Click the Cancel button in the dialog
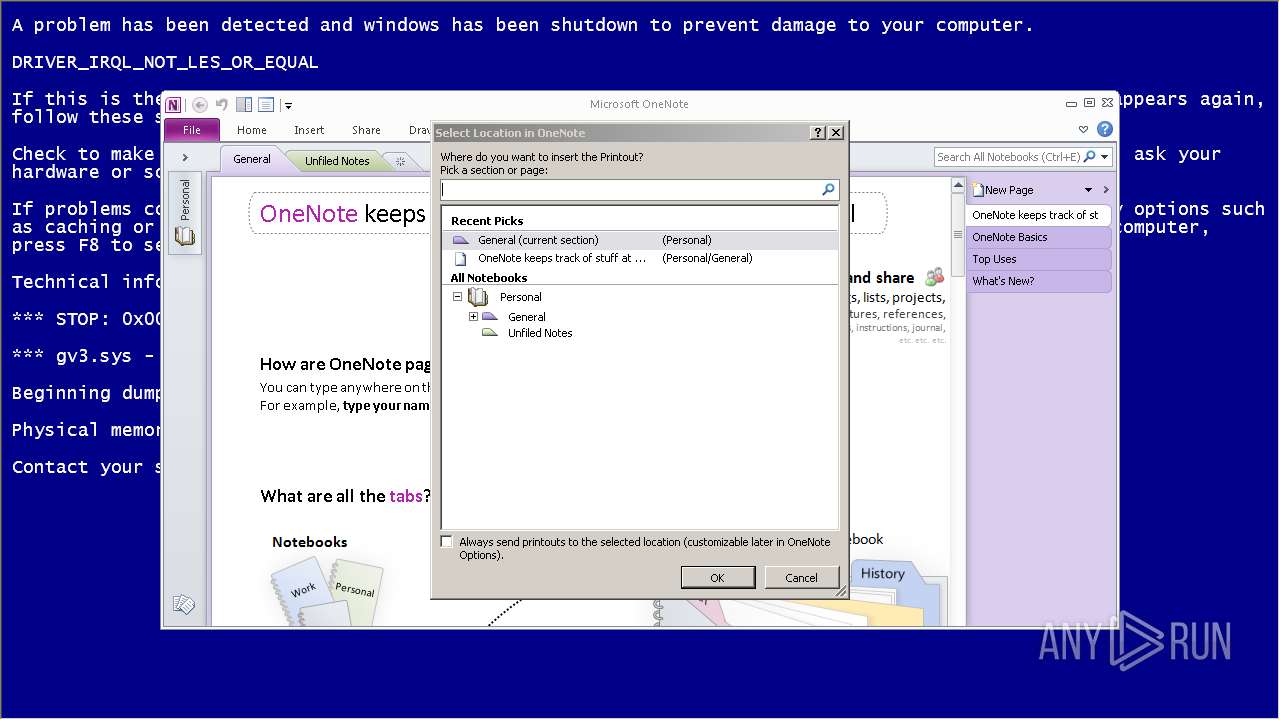 (x=801, y=578)
